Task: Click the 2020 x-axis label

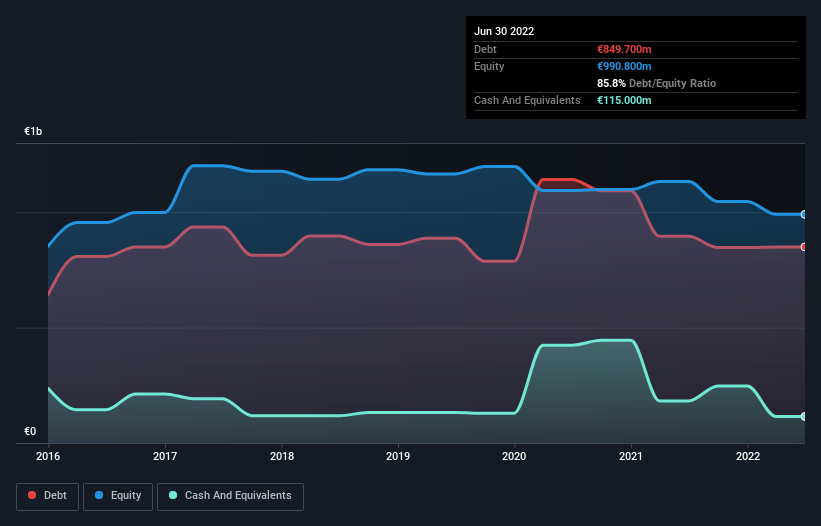Action: [x=514, y=456]
